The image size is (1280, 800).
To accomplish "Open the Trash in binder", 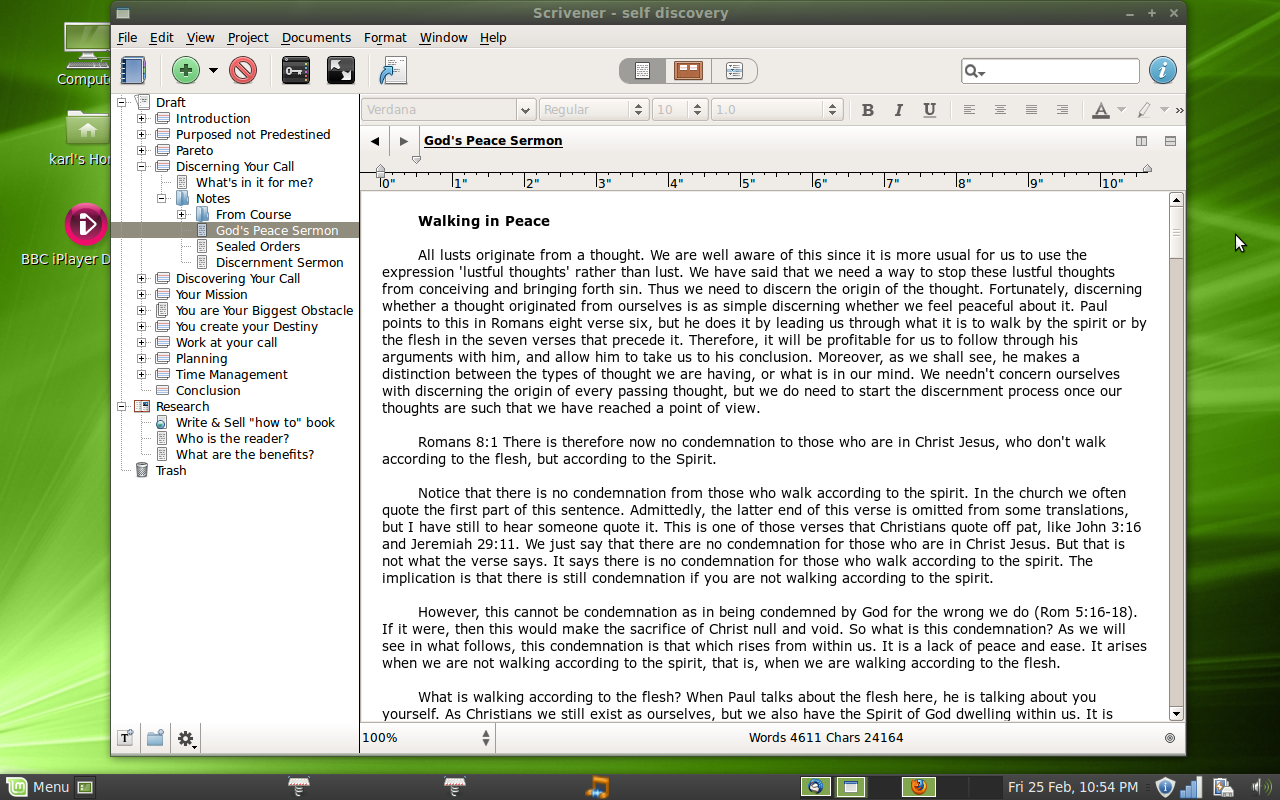I will coord(170,470).
